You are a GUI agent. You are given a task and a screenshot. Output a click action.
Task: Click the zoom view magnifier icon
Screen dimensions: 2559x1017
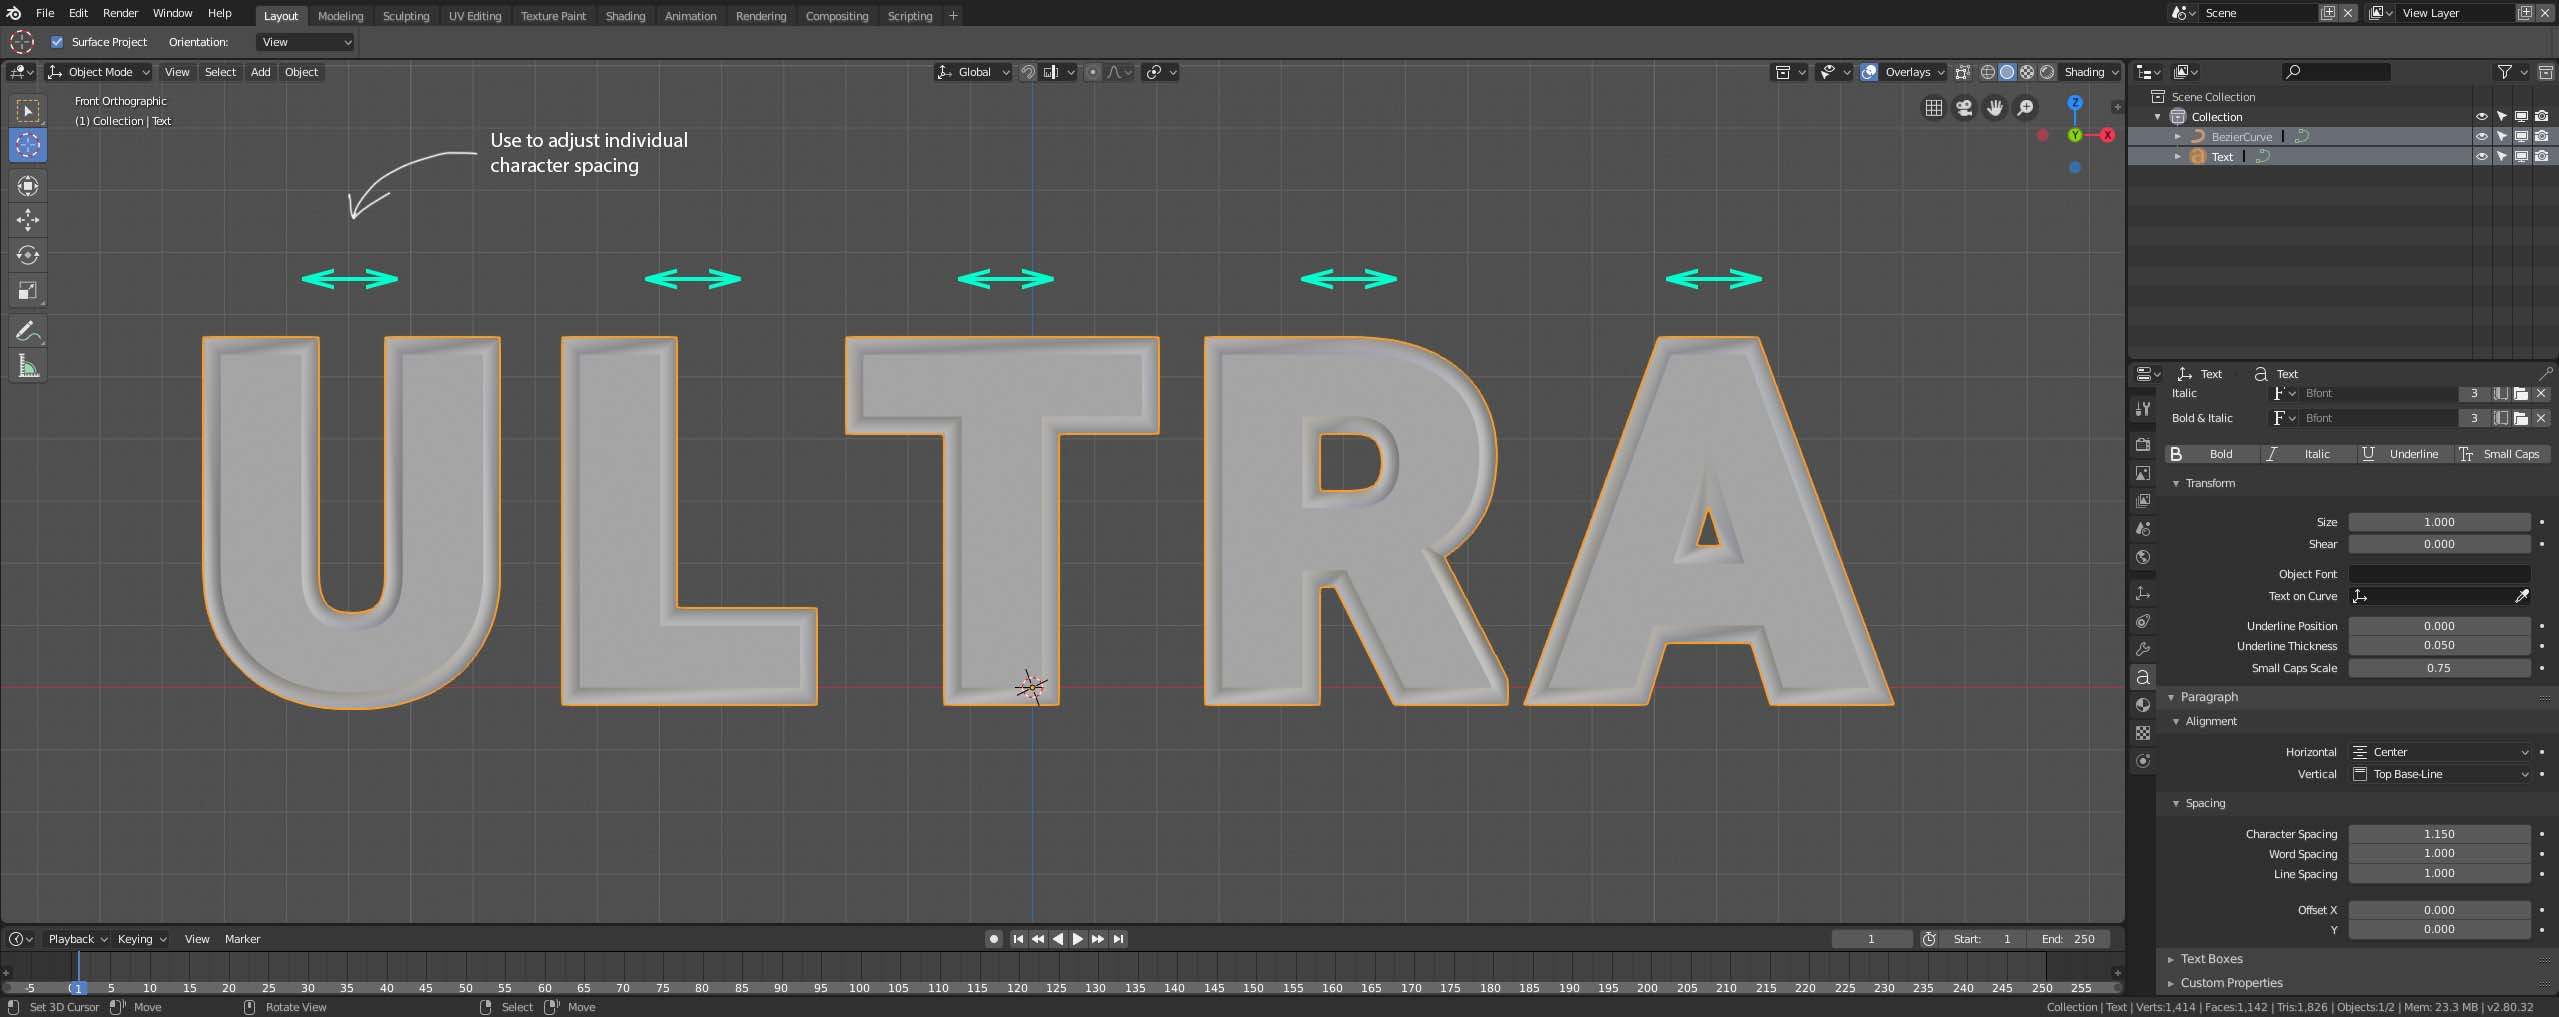(2025, 108)
